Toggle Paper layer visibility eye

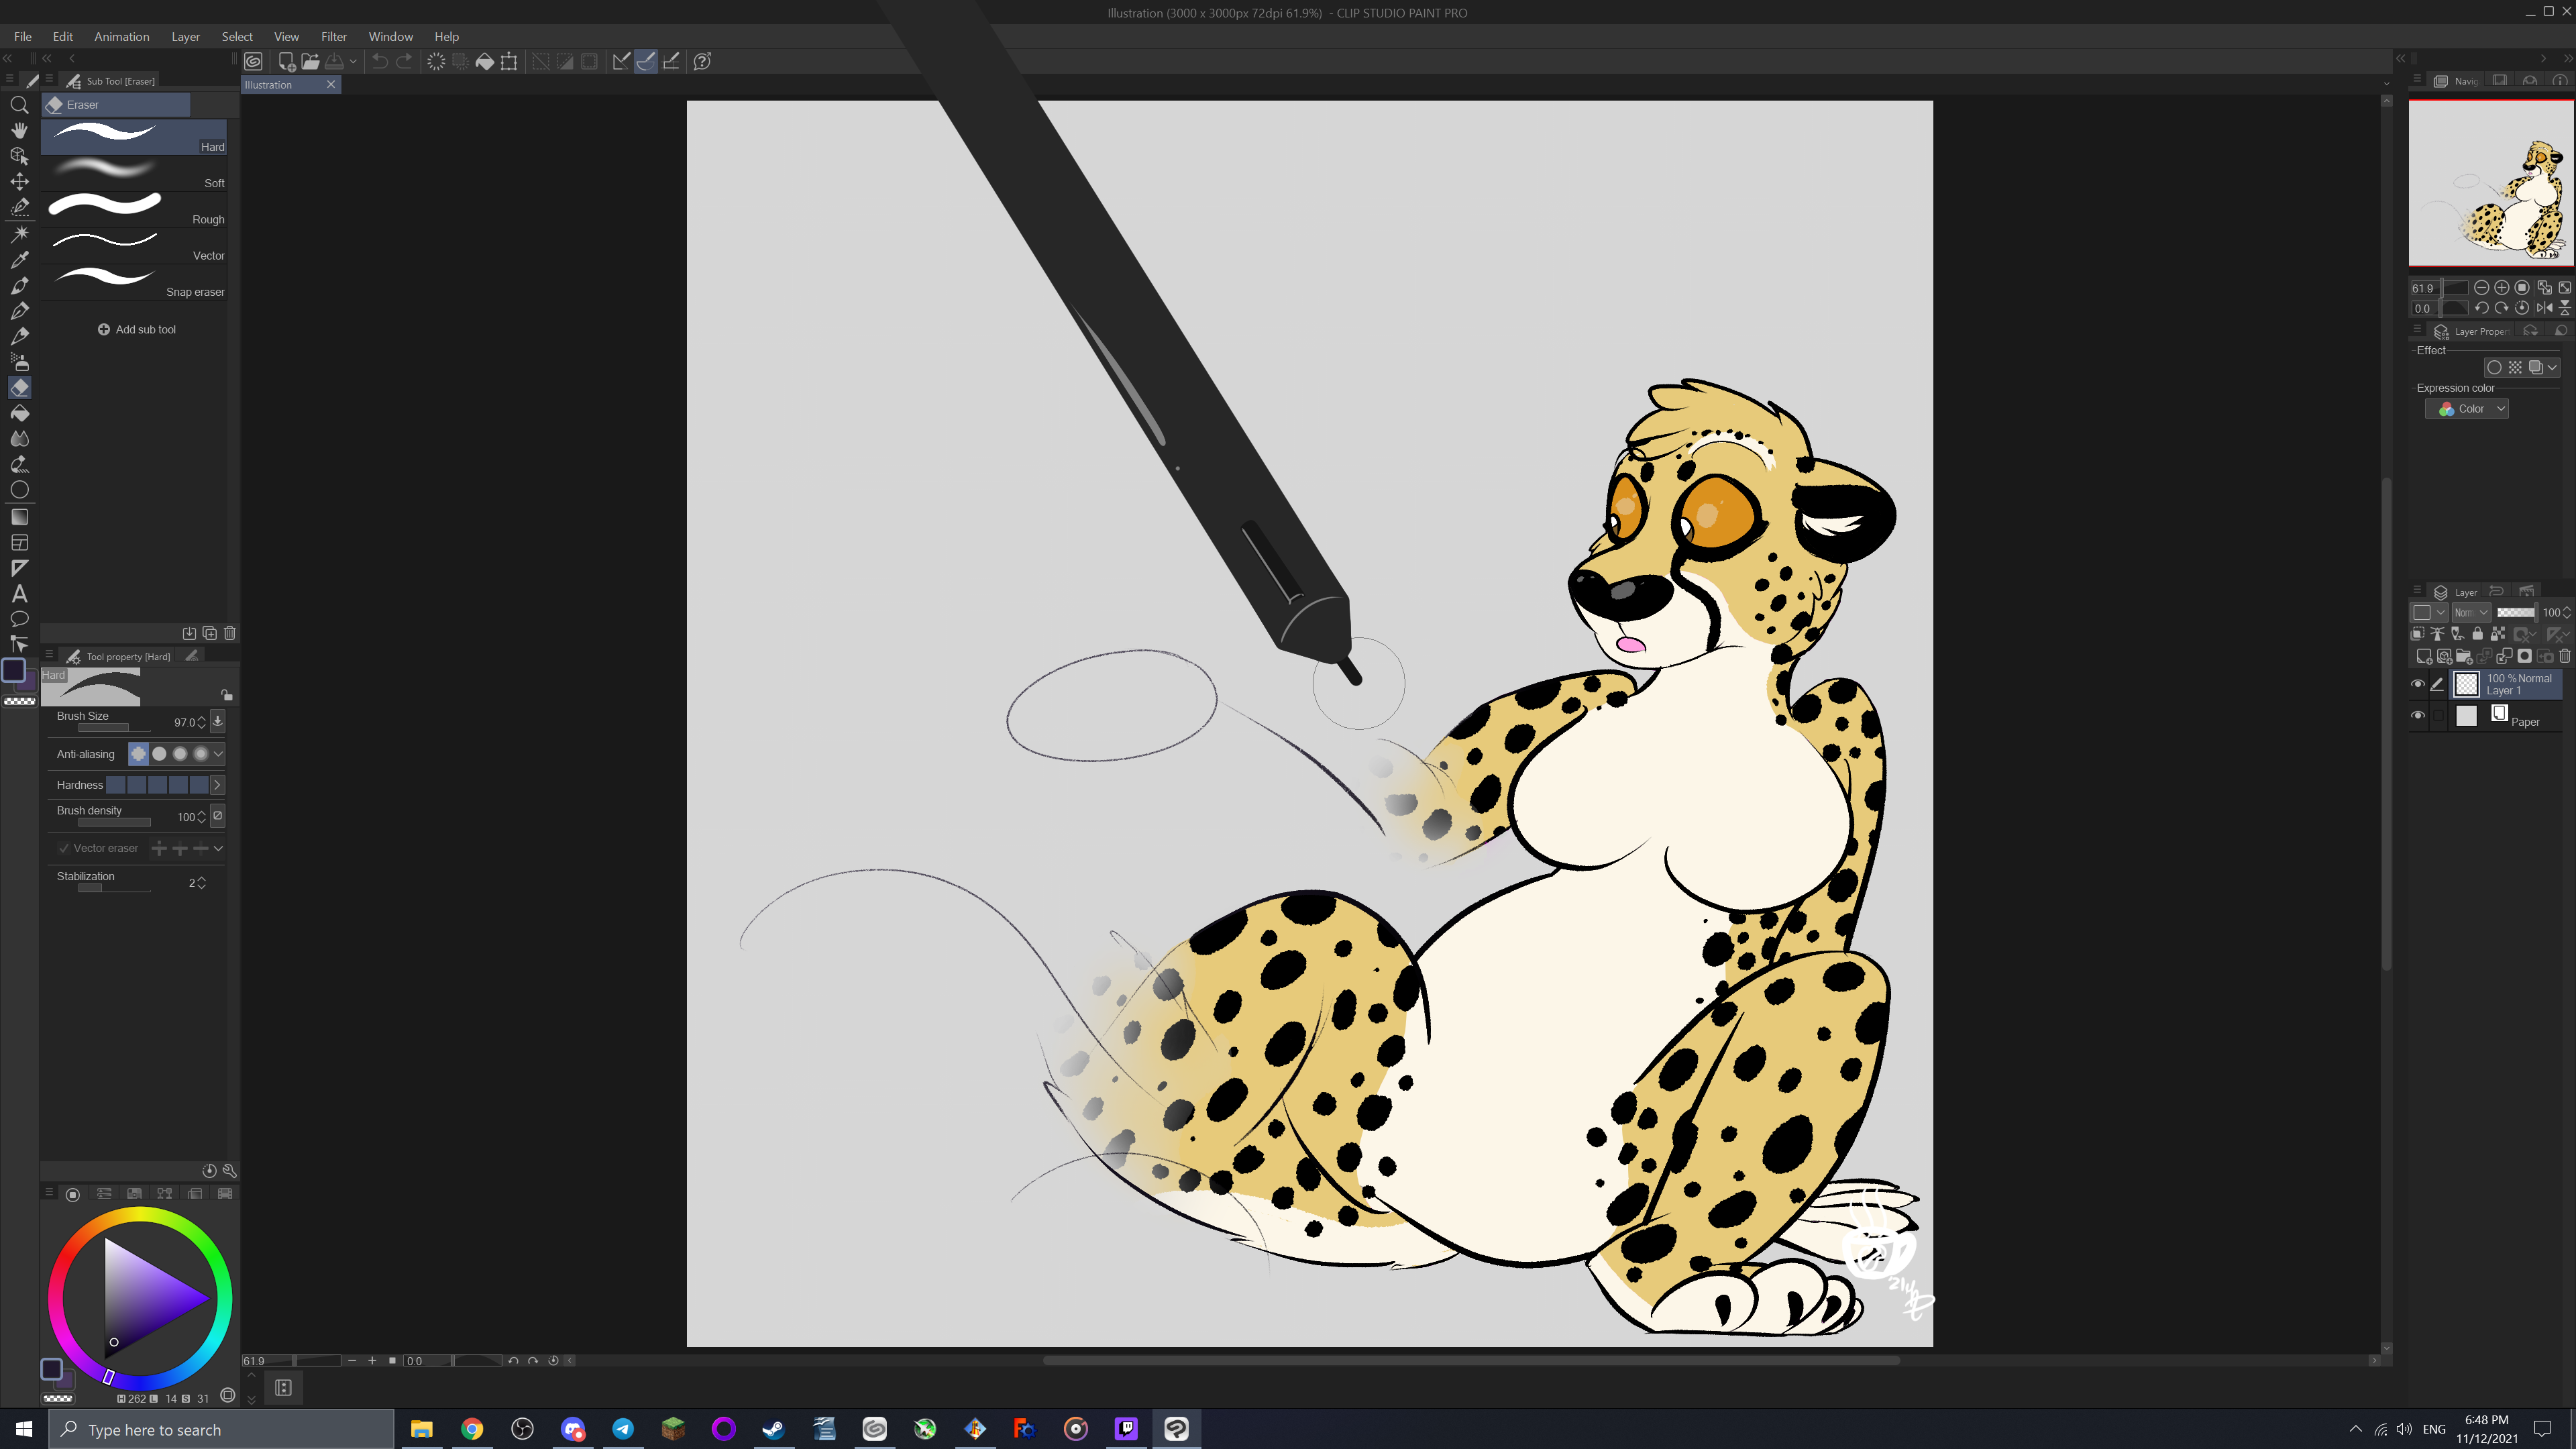click(2418, 715)
